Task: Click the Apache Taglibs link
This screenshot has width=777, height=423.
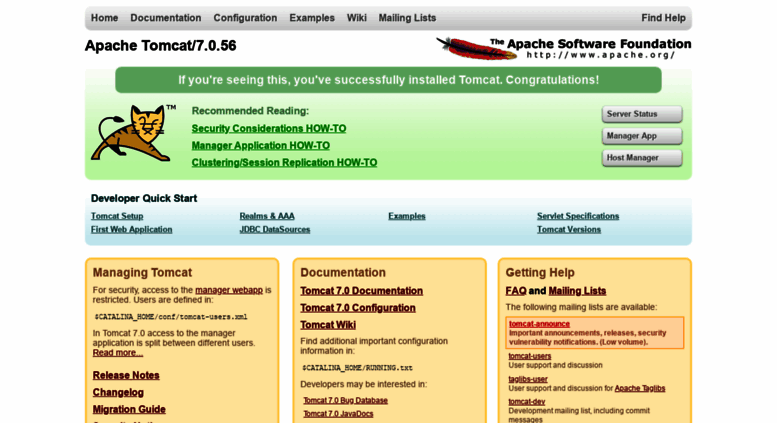Action: tap(640, 388)
